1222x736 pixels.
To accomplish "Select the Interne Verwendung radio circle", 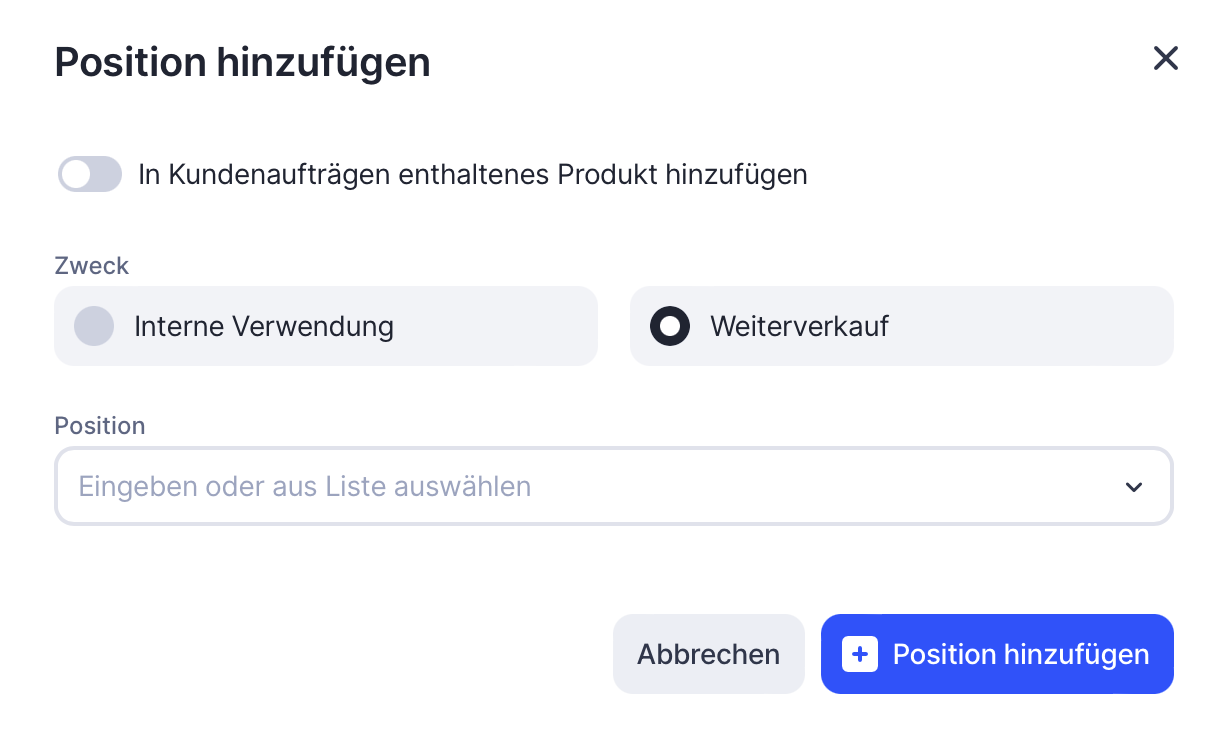I will [x=94, y=326].
